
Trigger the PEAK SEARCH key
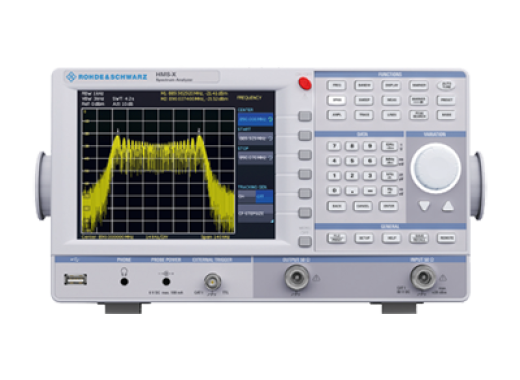click(419, 115)
